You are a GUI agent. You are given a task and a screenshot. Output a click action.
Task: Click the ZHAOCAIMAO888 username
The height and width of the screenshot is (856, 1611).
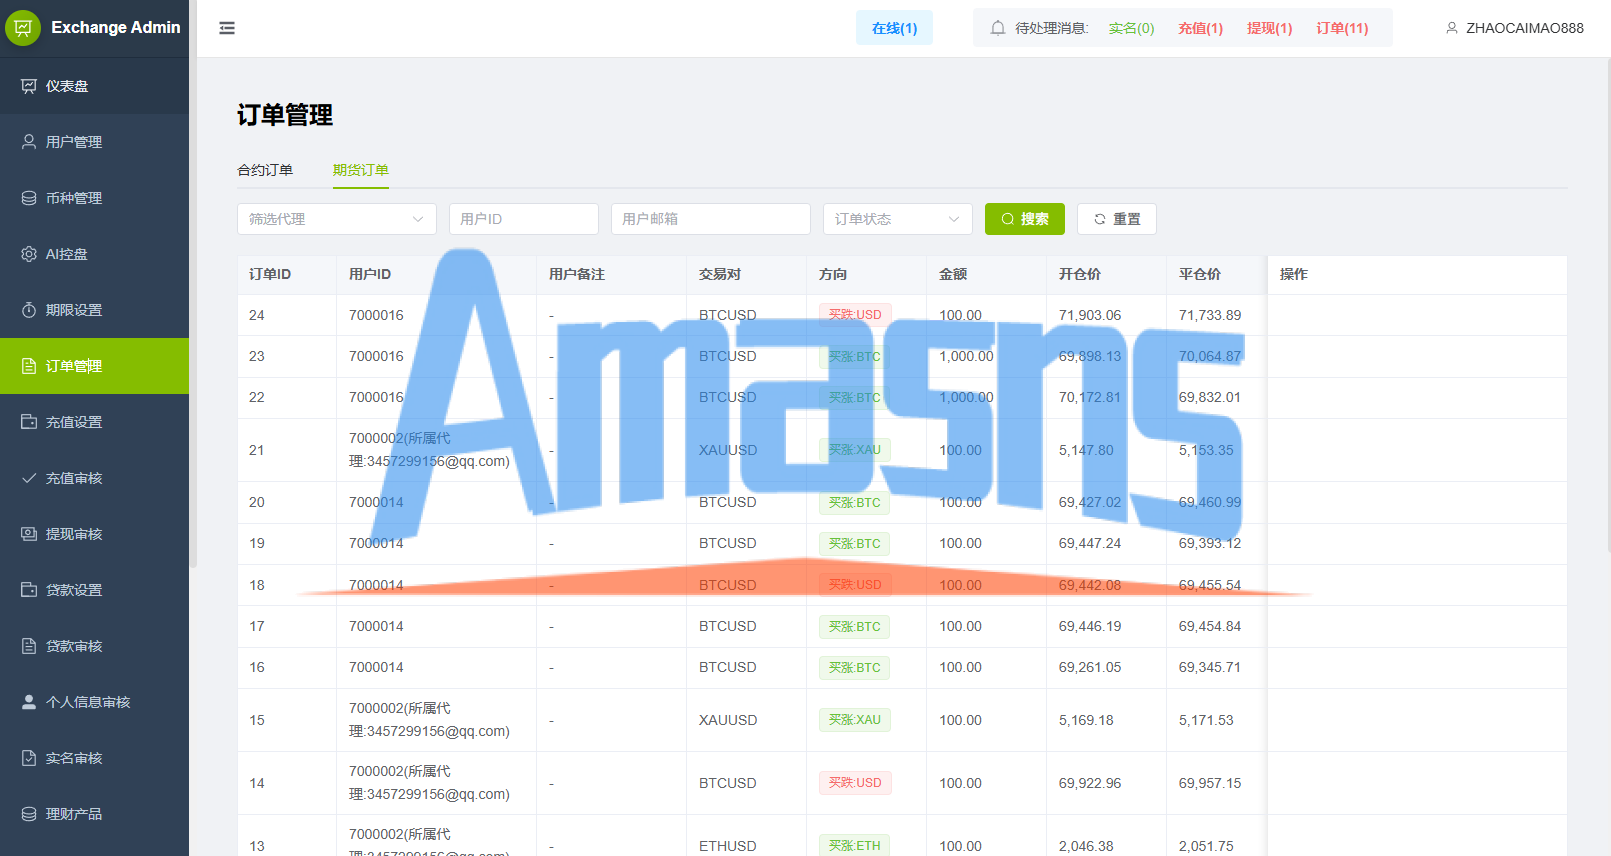point(1525,28)
